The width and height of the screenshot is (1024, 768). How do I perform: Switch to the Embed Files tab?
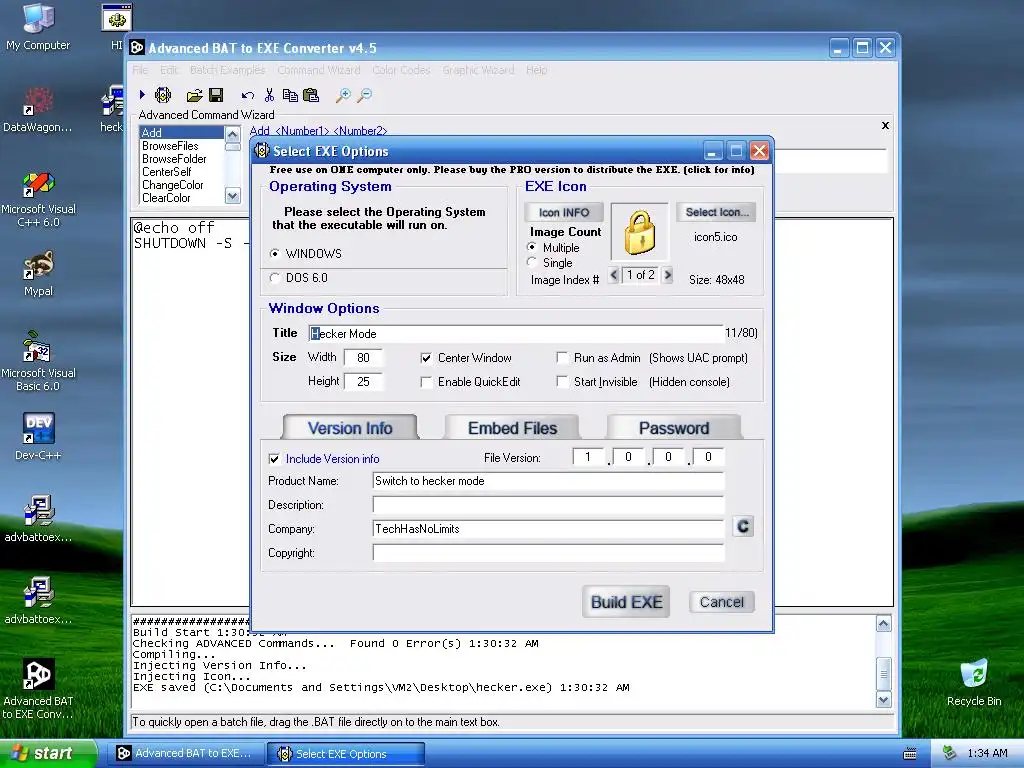[512, 428]
